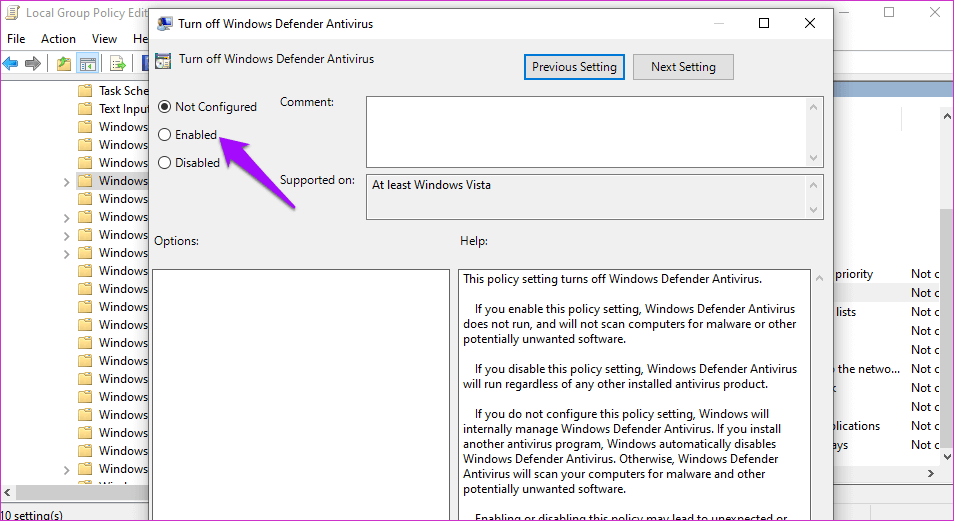This screenshot has height=521, width=954.
Task: Click the empty Options panel
Action: (x=301, y=394)
